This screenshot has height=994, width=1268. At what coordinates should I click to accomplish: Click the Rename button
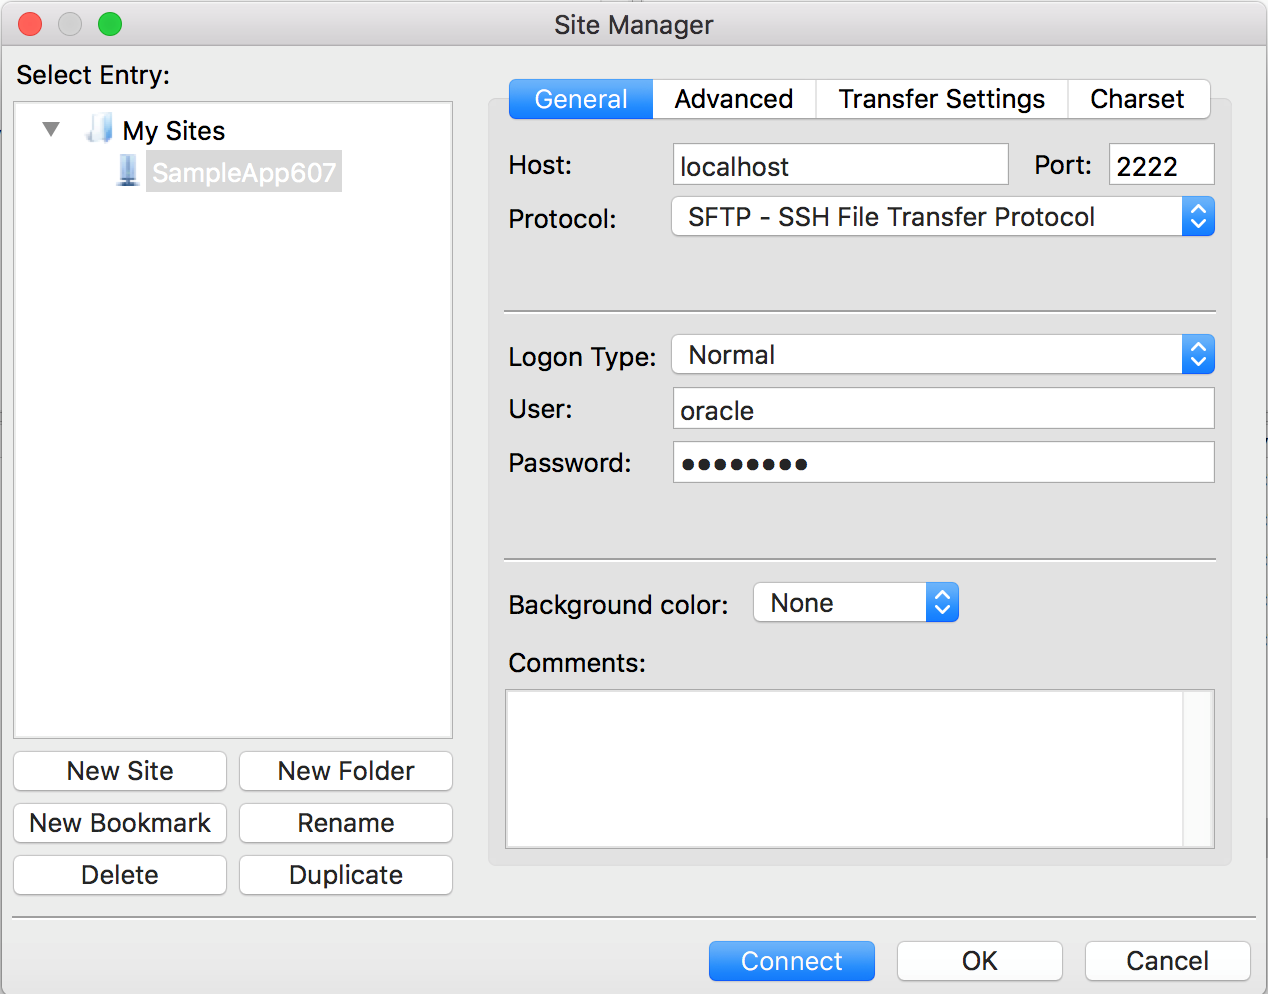click(x=346, y=823)
